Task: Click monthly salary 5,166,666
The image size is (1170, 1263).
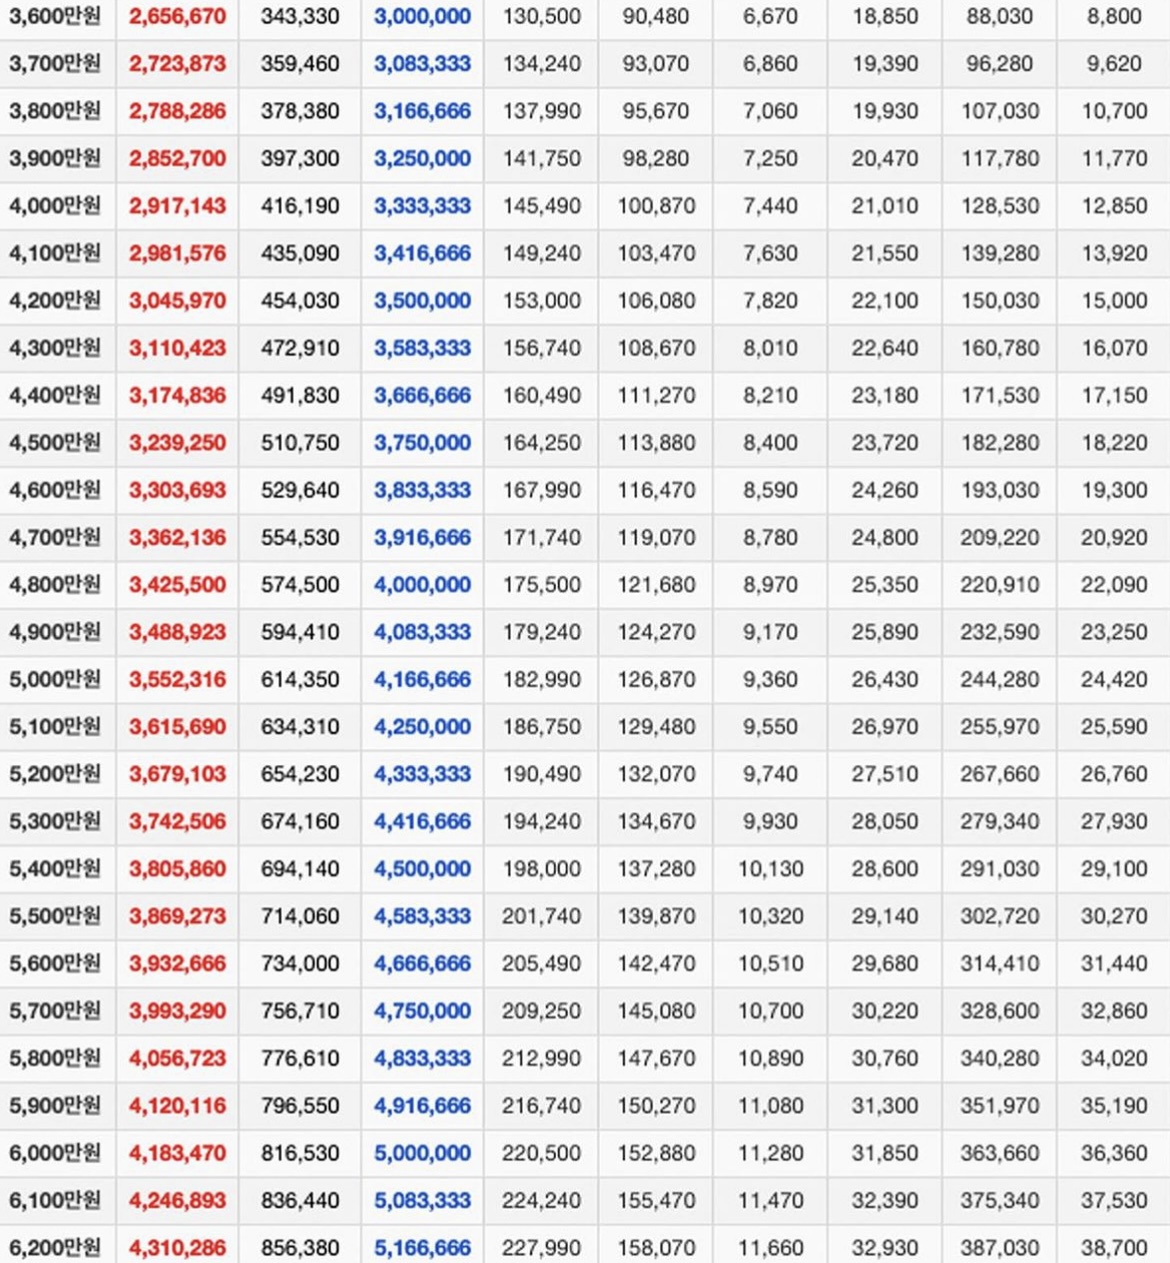Action: pyautogui.click(x=422, y=1248)
